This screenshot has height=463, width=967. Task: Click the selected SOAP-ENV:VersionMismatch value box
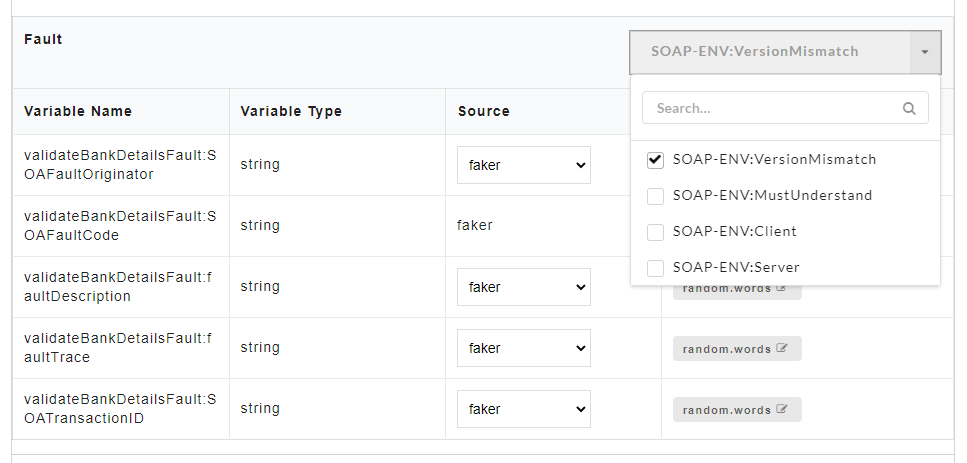770,52
